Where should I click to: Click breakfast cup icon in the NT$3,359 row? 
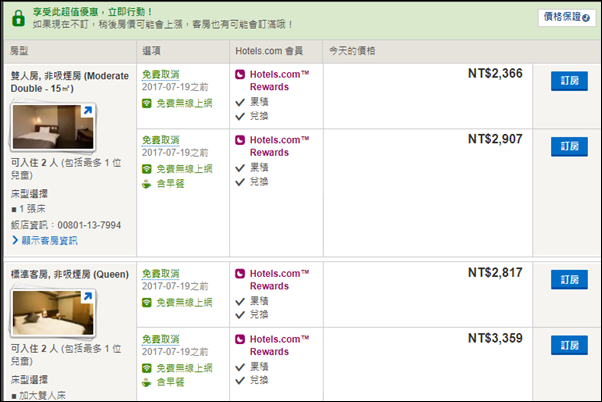[146, 382]
